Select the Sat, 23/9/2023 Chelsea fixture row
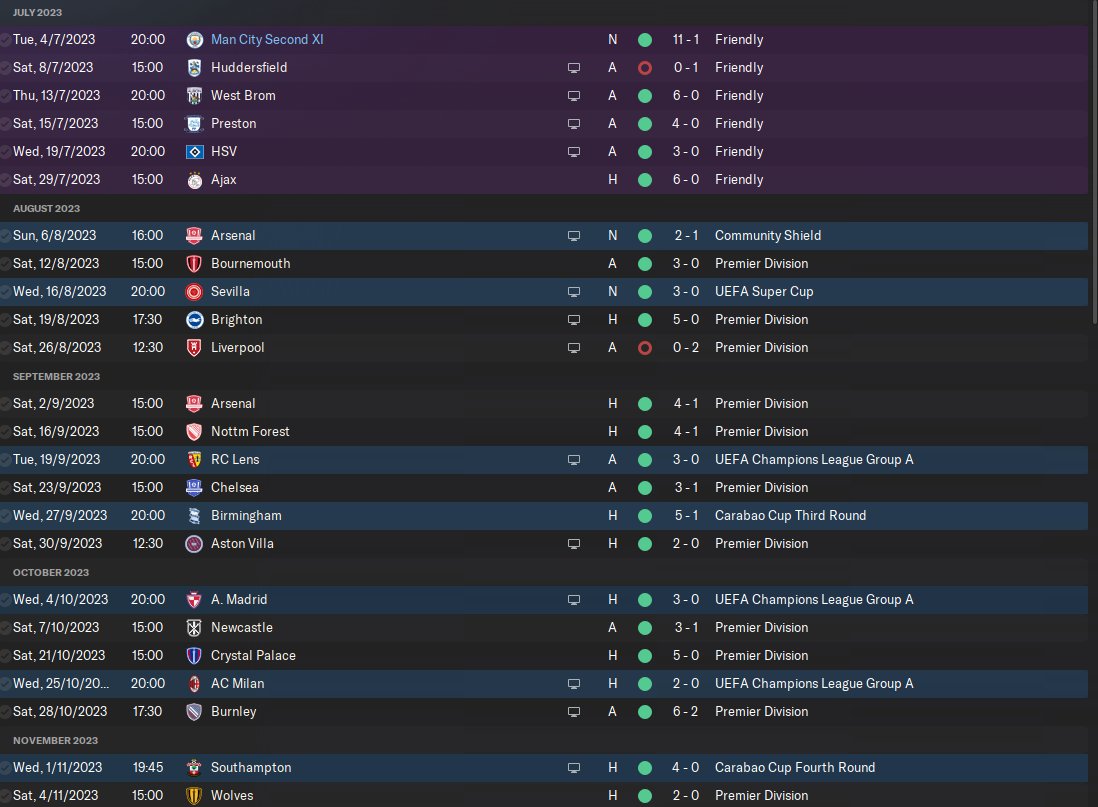Viewport: 1098px width, 807px height. (x=544, y=488)
